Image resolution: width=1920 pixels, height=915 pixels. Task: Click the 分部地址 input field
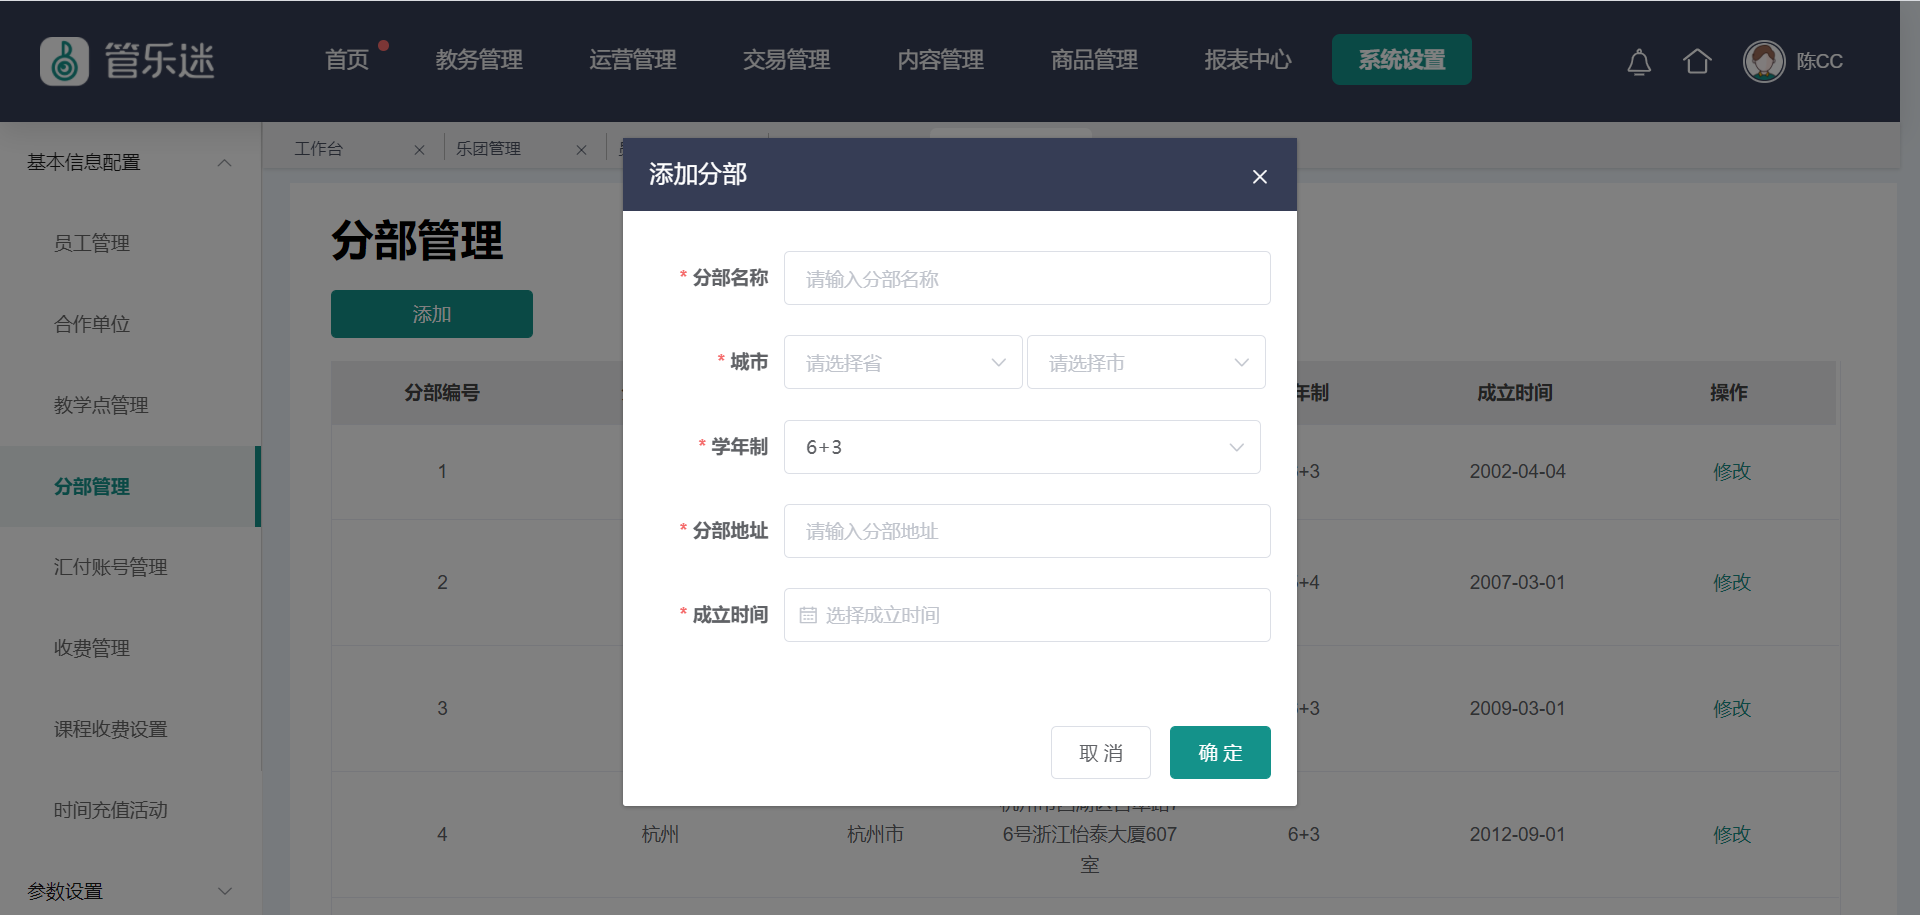tap(1026, 531)
